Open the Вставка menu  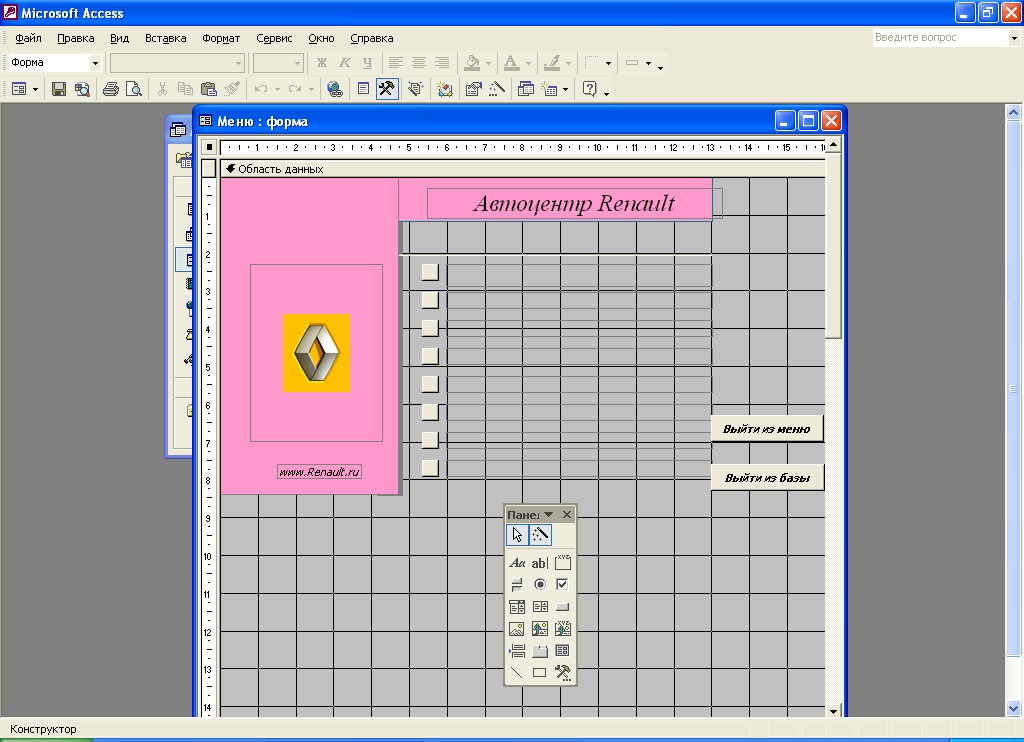coord(166,39)
